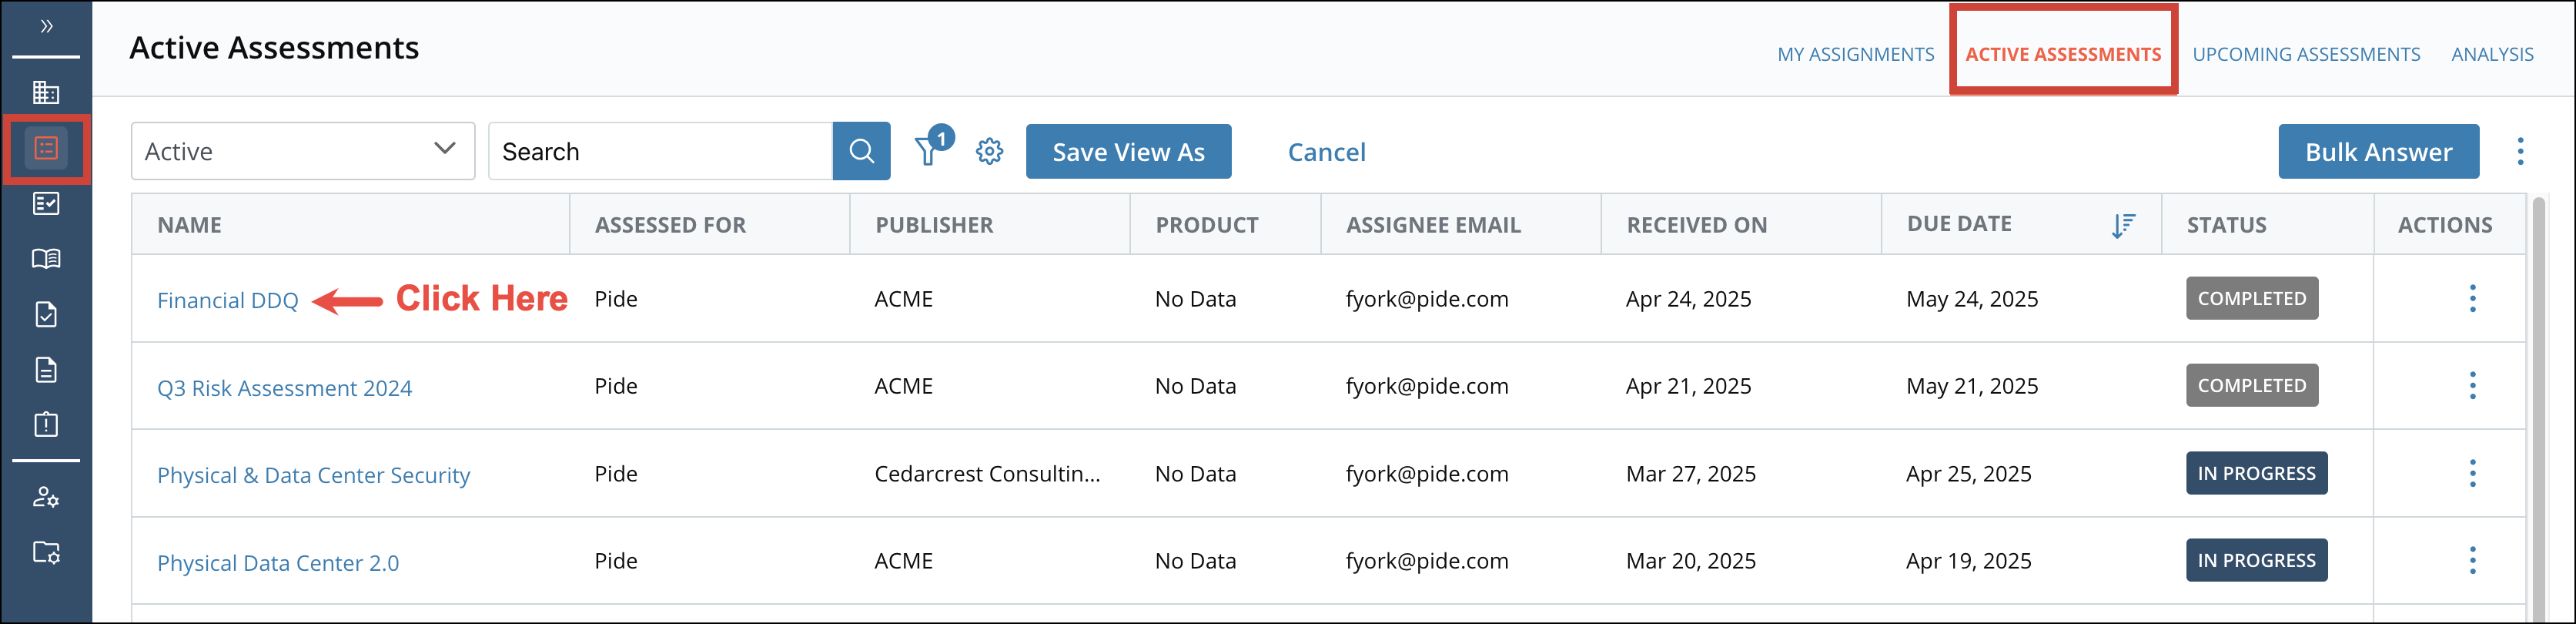The width and height of the screenshot is (2576, 624).
Task: Sort by Product column header
Action: point(1207,225)
